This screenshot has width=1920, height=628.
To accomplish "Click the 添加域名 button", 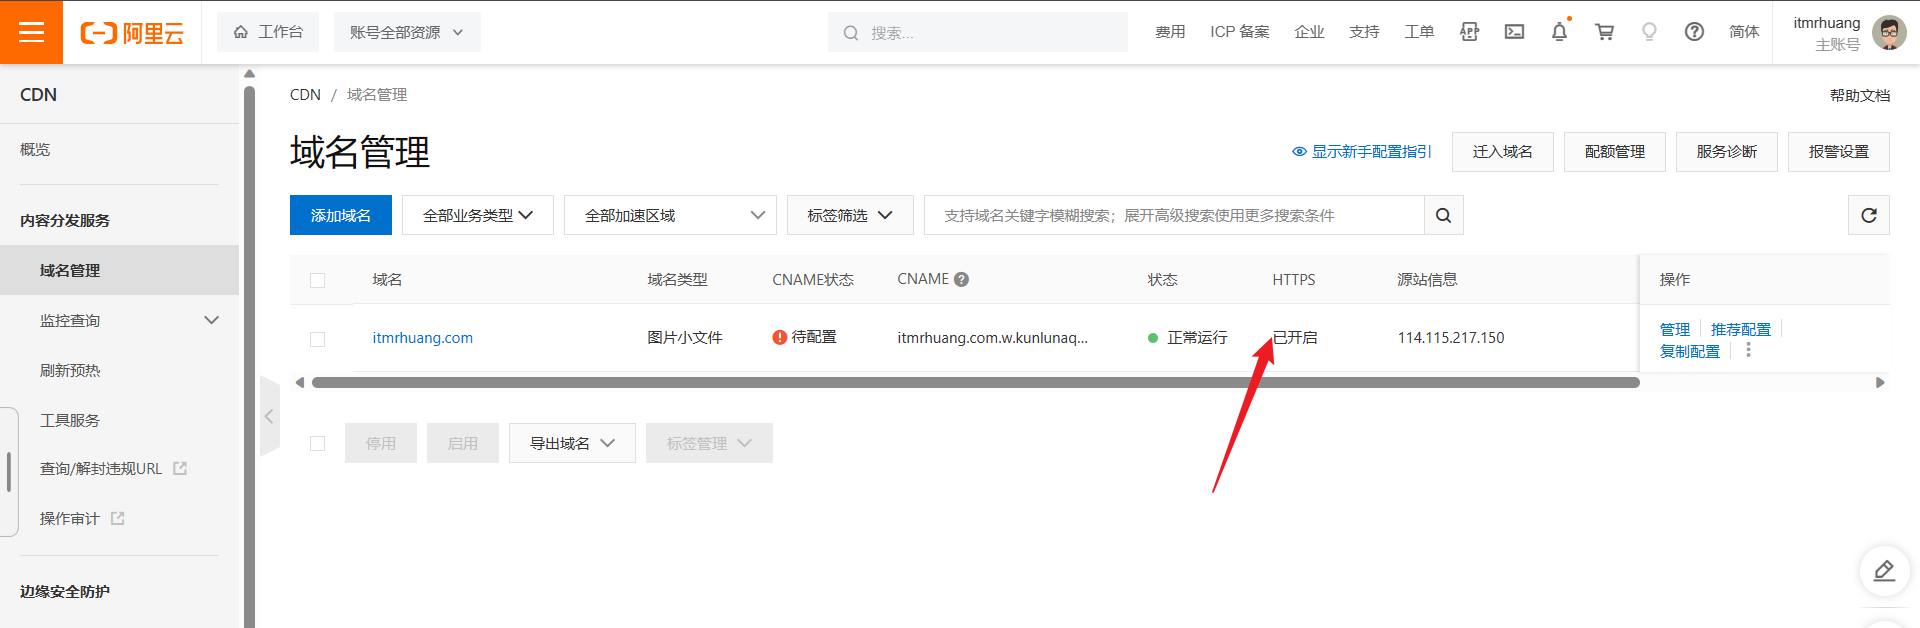I will [x=341, y=215].
